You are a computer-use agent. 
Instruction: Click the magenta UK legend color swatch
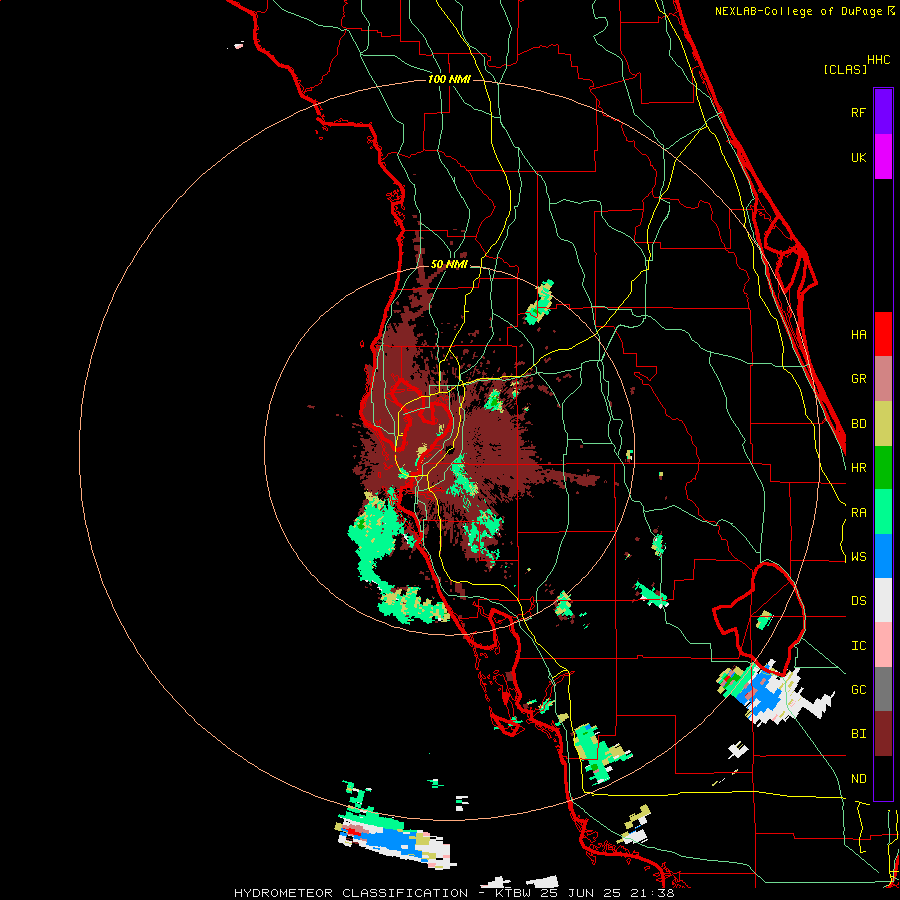[883, 157]
